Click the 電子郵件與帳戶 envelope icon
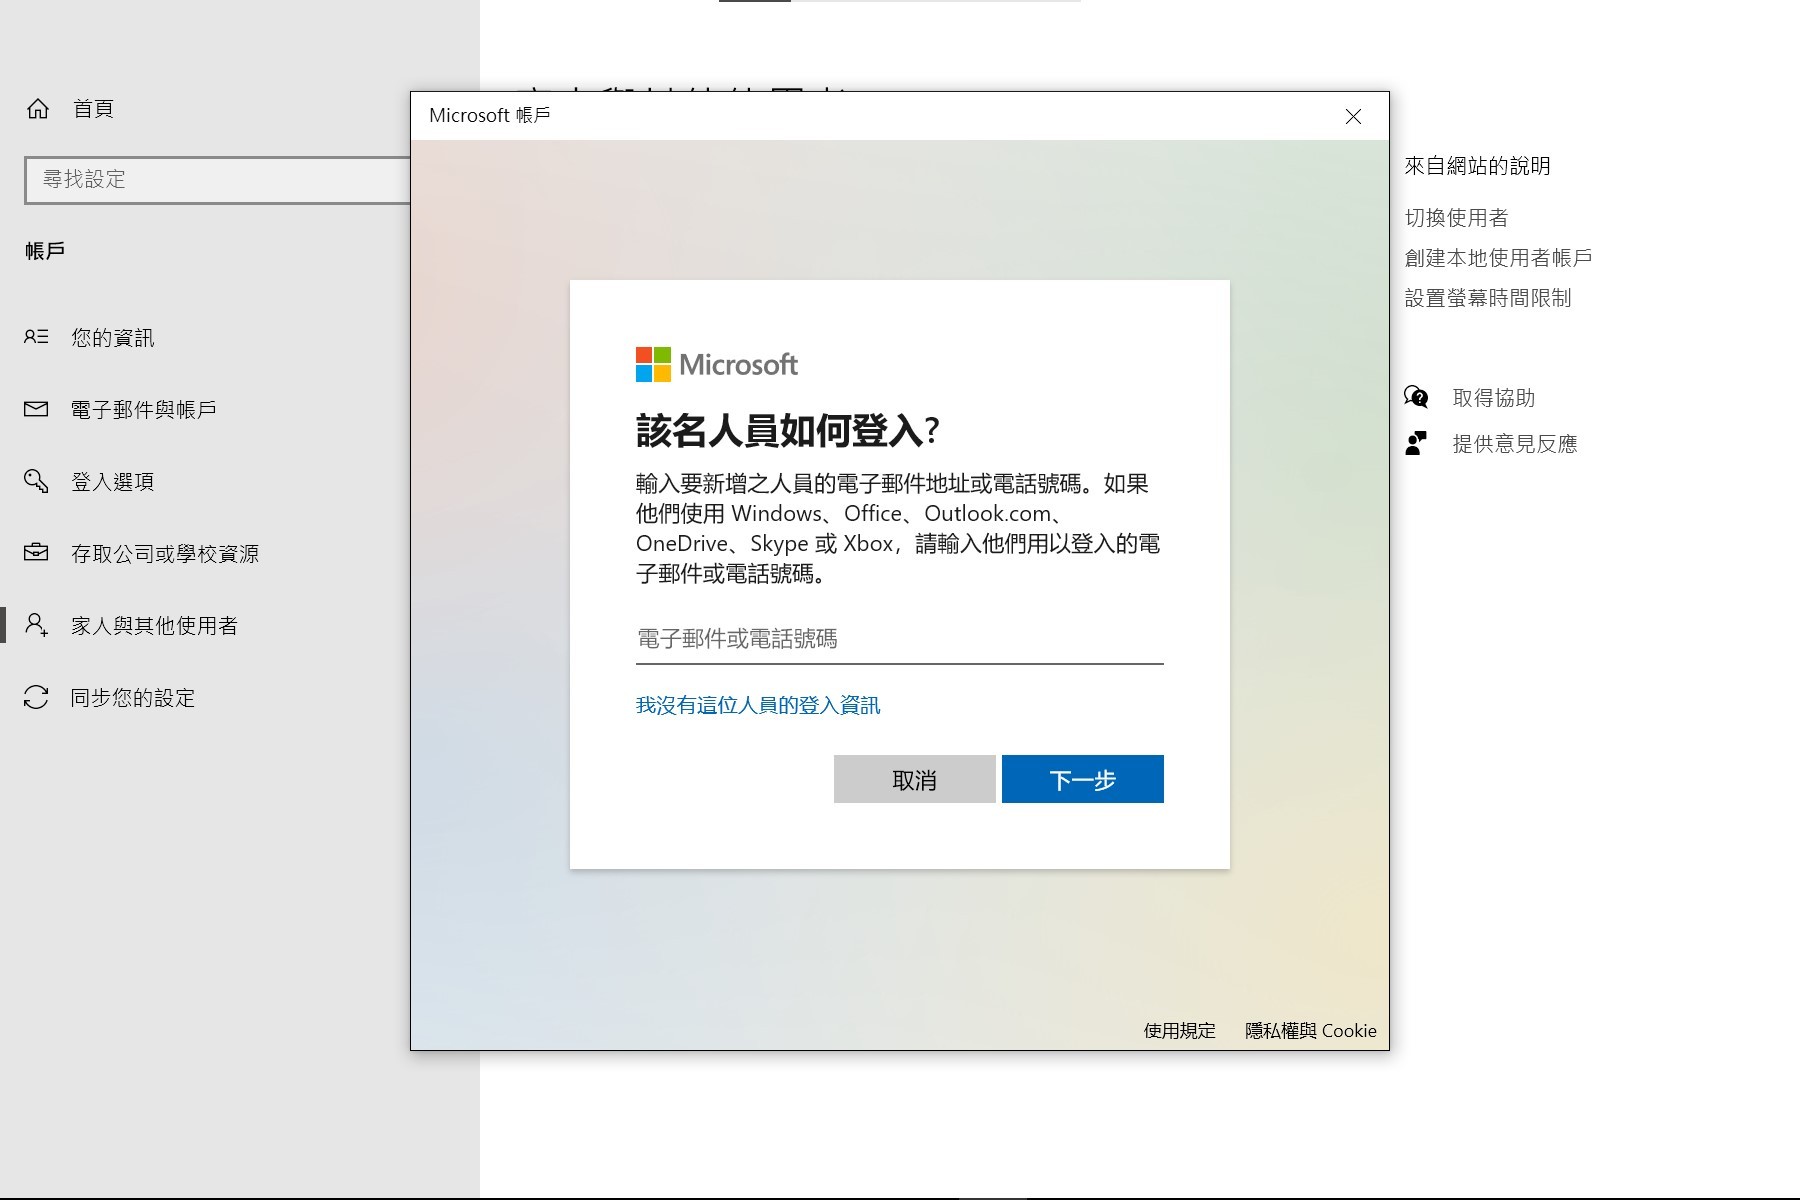The image size is (1800, 1200). pos(36,409)
